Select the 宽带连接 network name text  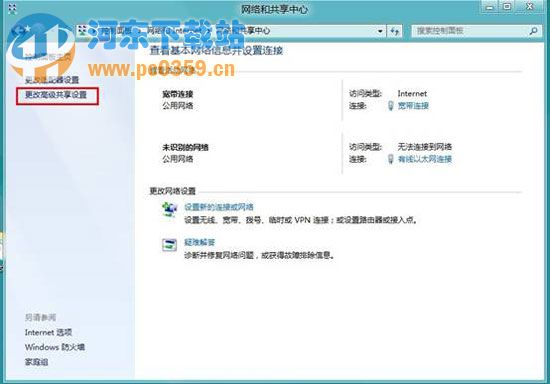178,94
